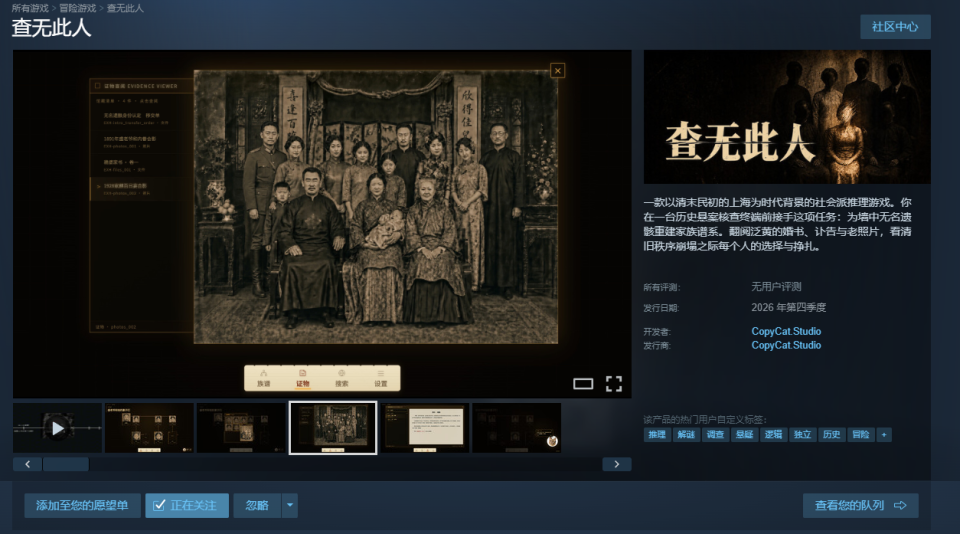Open the publisher CopyCat.Studio link

coord(786,345)
